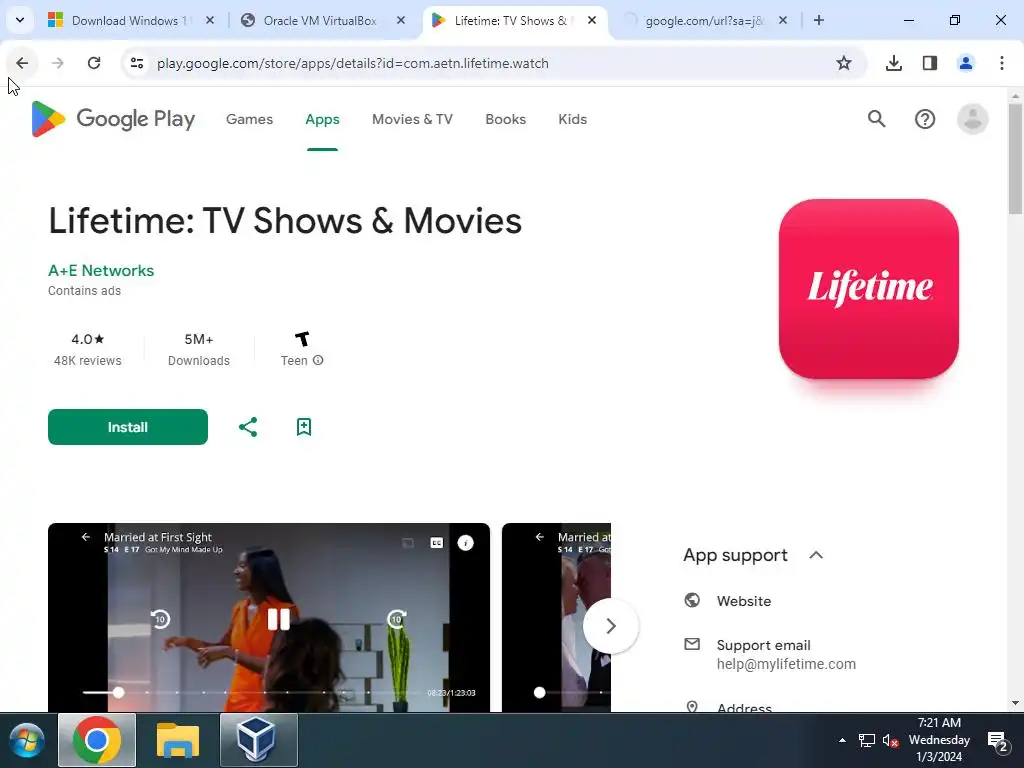1024x768 pixels.
Task: Click the Chrome taskbar icon
Action: (x=97, y=740)
